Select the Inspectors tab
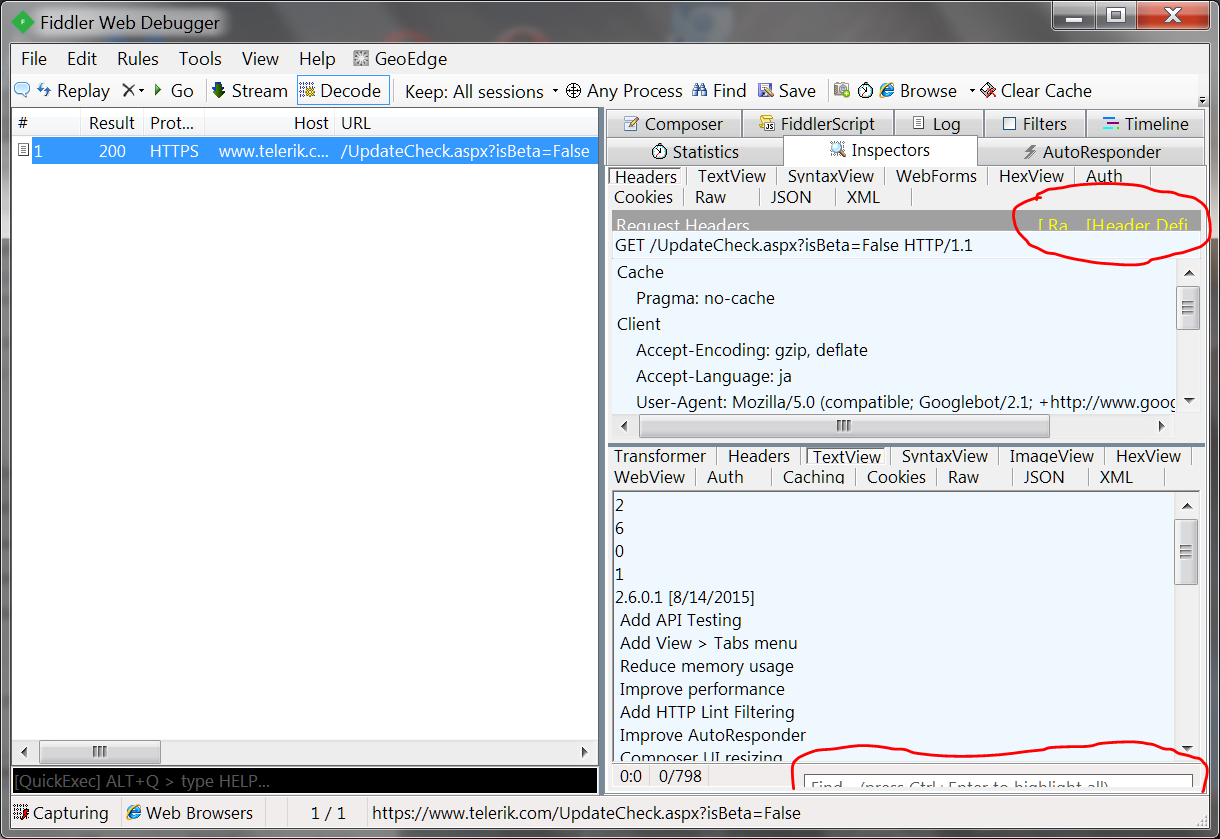 pyautogui.click(x=880, y=150)
